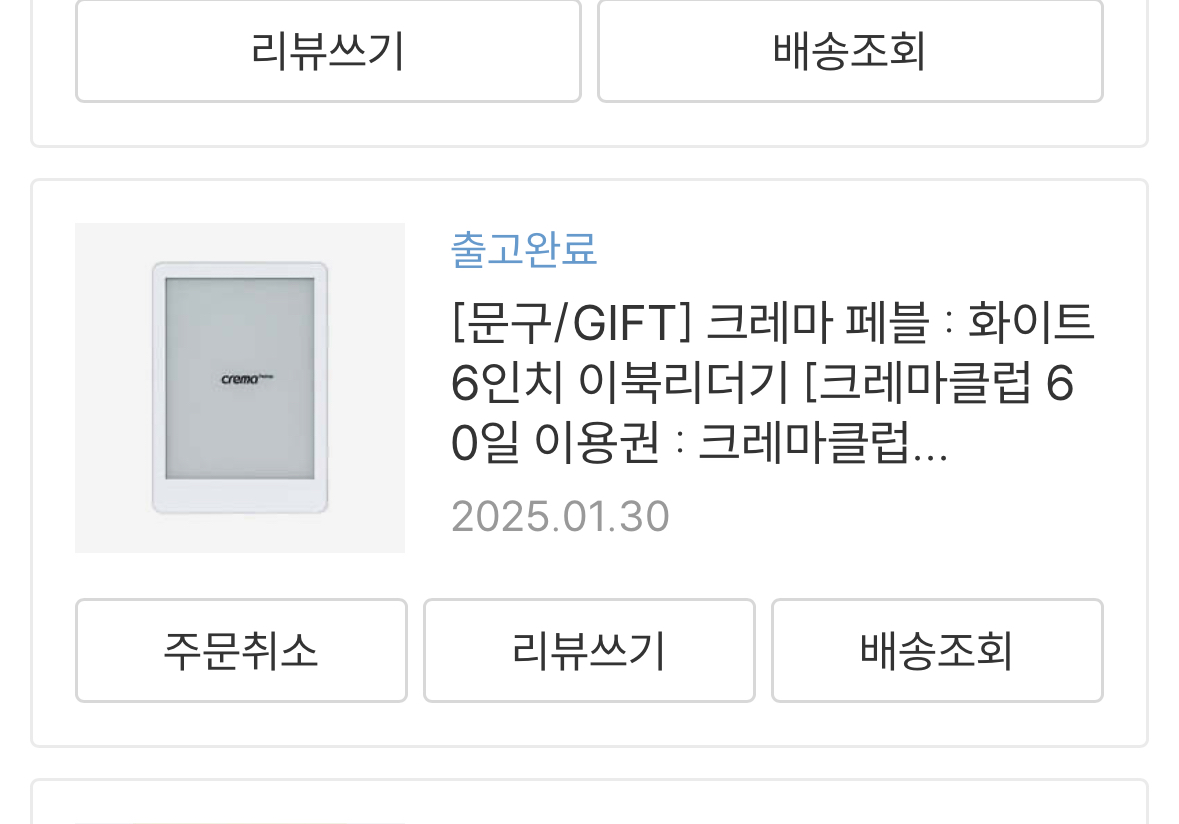Tap the white bezel of the e-reader picture
Viewport: 1179px width, 824px height.
click(240, 496)
